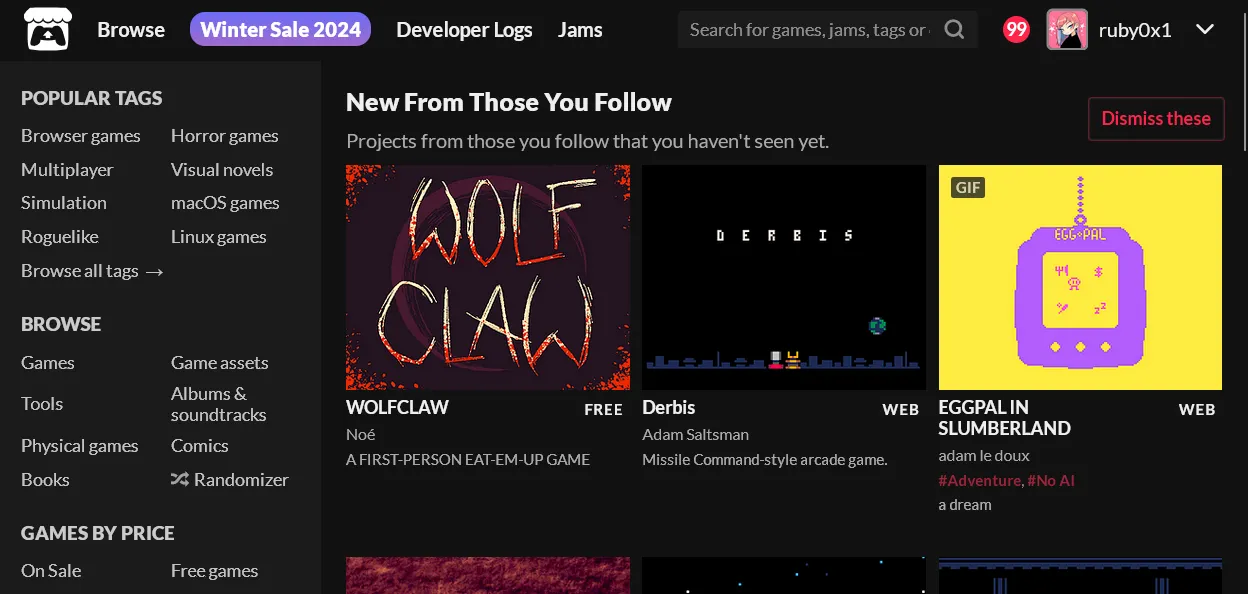Image resolution: width=1248 pixels, height=594 pixels.
Task: Click the ruby0x1 profile avatar
Action: click(x=1067, y=30)
